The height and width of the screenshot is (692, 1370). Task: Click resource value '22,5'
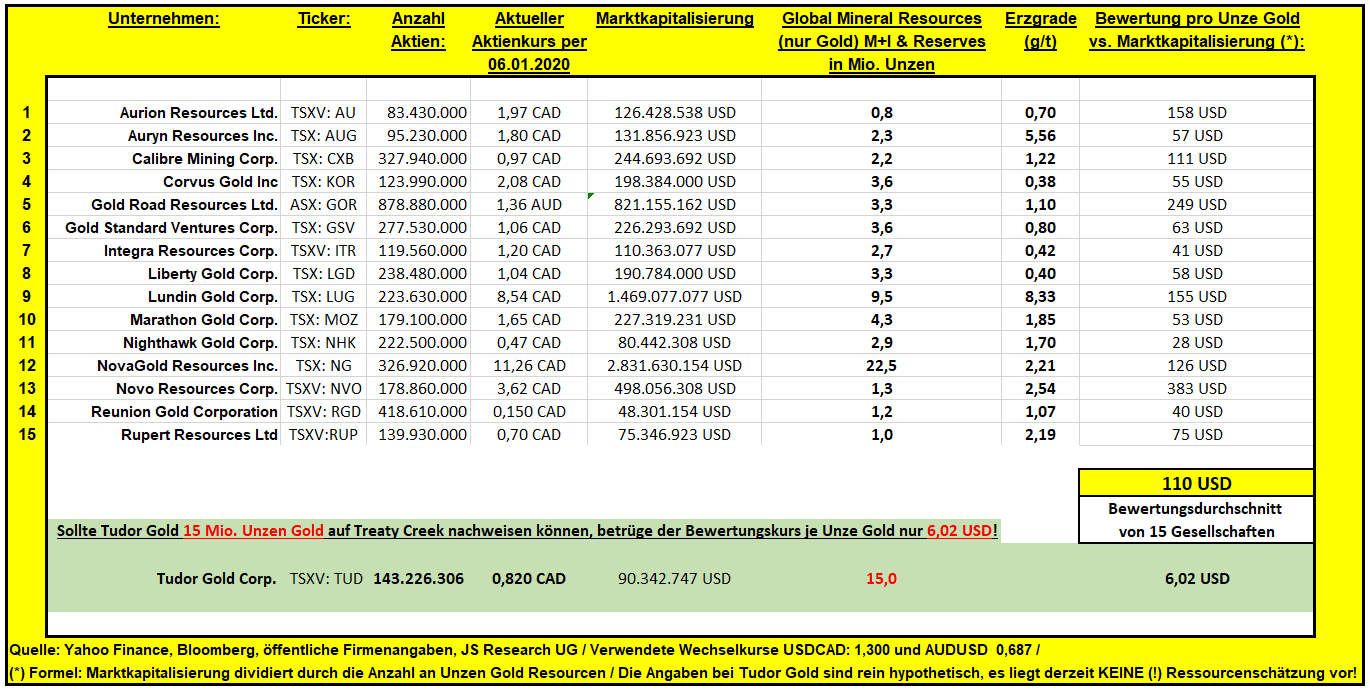[881, 366]
